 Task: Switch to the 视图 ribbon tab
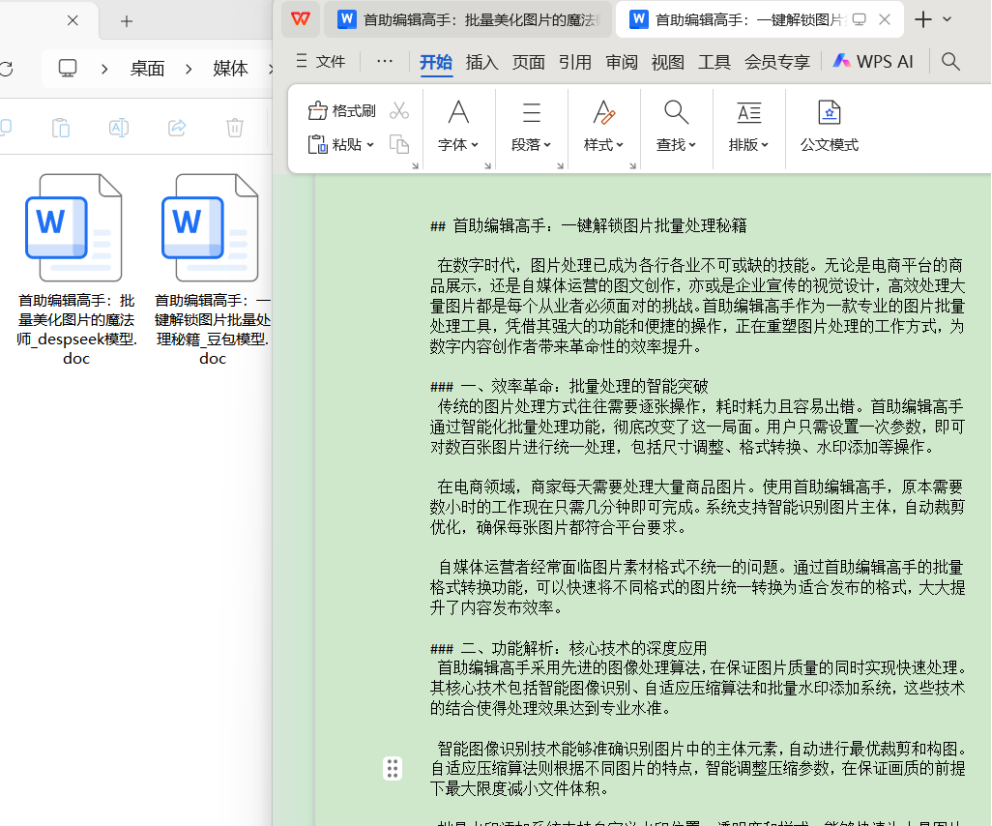coord(668,62)
